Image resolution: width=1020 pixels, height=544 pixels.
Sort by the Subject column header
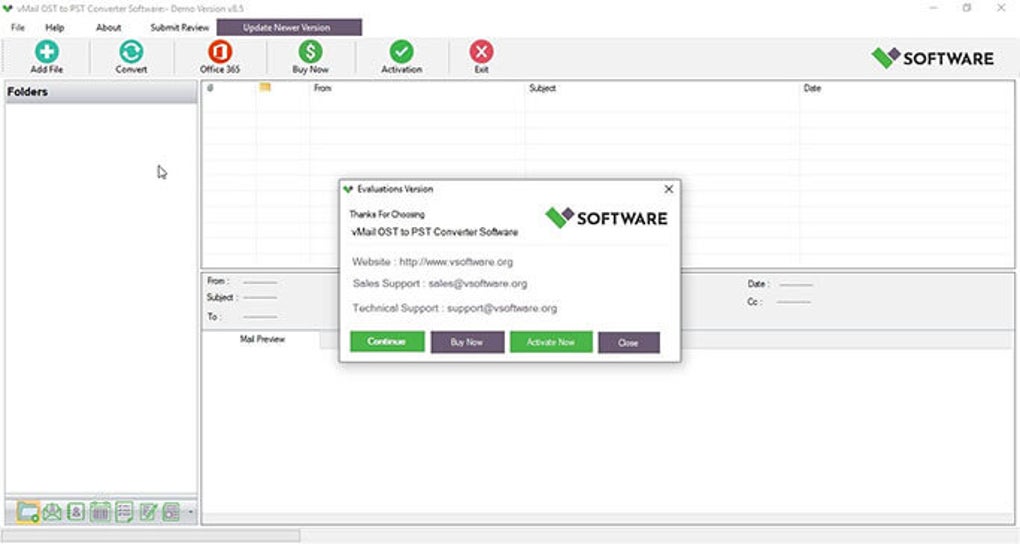[543, 88]
